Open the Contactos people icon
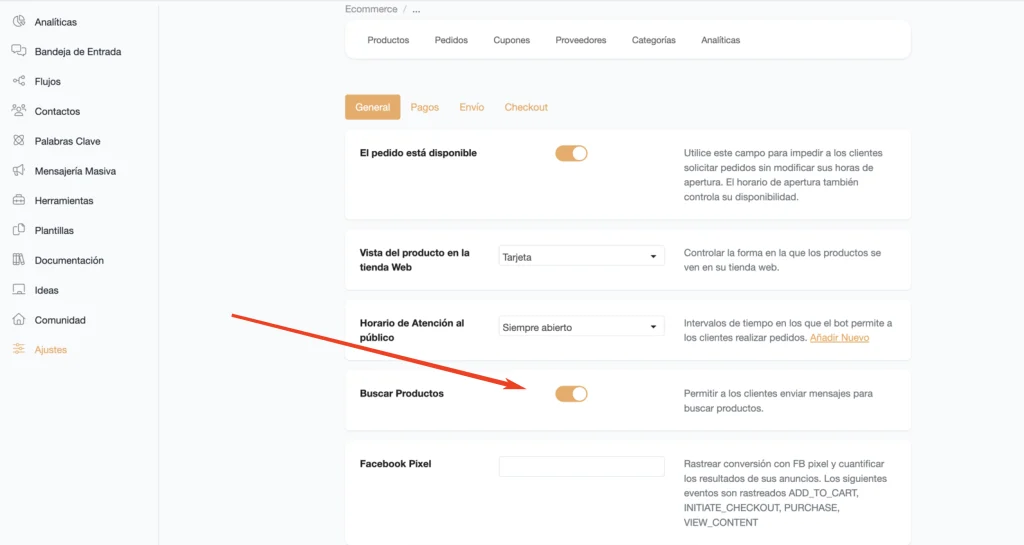Screen dimensions: 1024x545 click(x=19, y=110)
